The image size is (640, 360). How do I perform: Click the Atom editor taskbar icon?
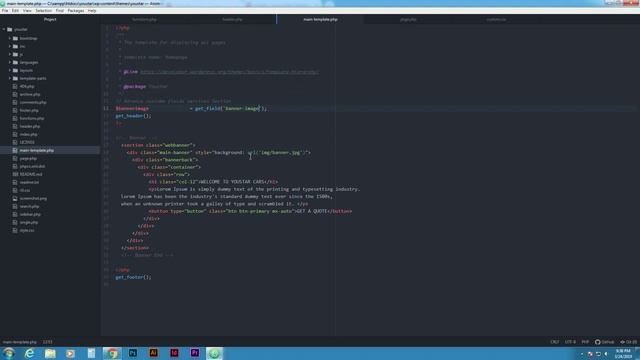tap(214, 353)
